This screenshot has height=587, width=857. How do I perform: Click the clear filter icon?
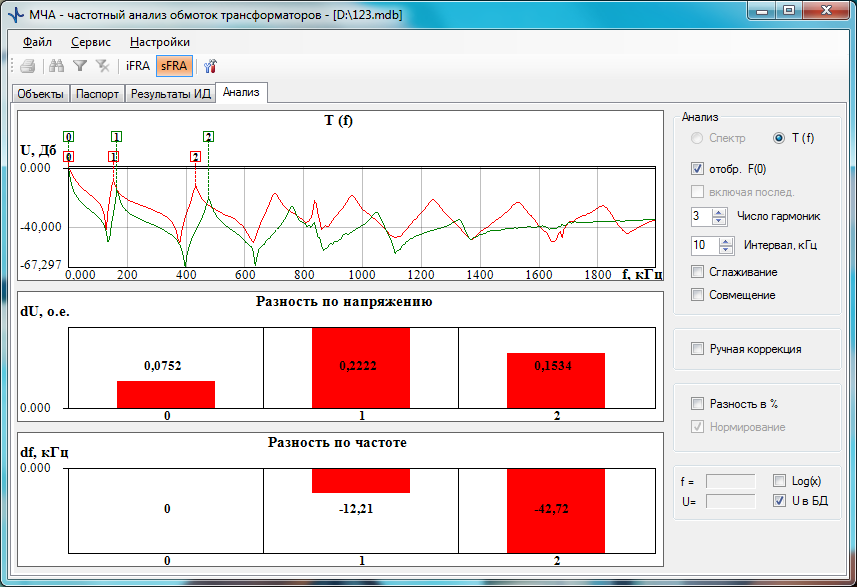102,66
